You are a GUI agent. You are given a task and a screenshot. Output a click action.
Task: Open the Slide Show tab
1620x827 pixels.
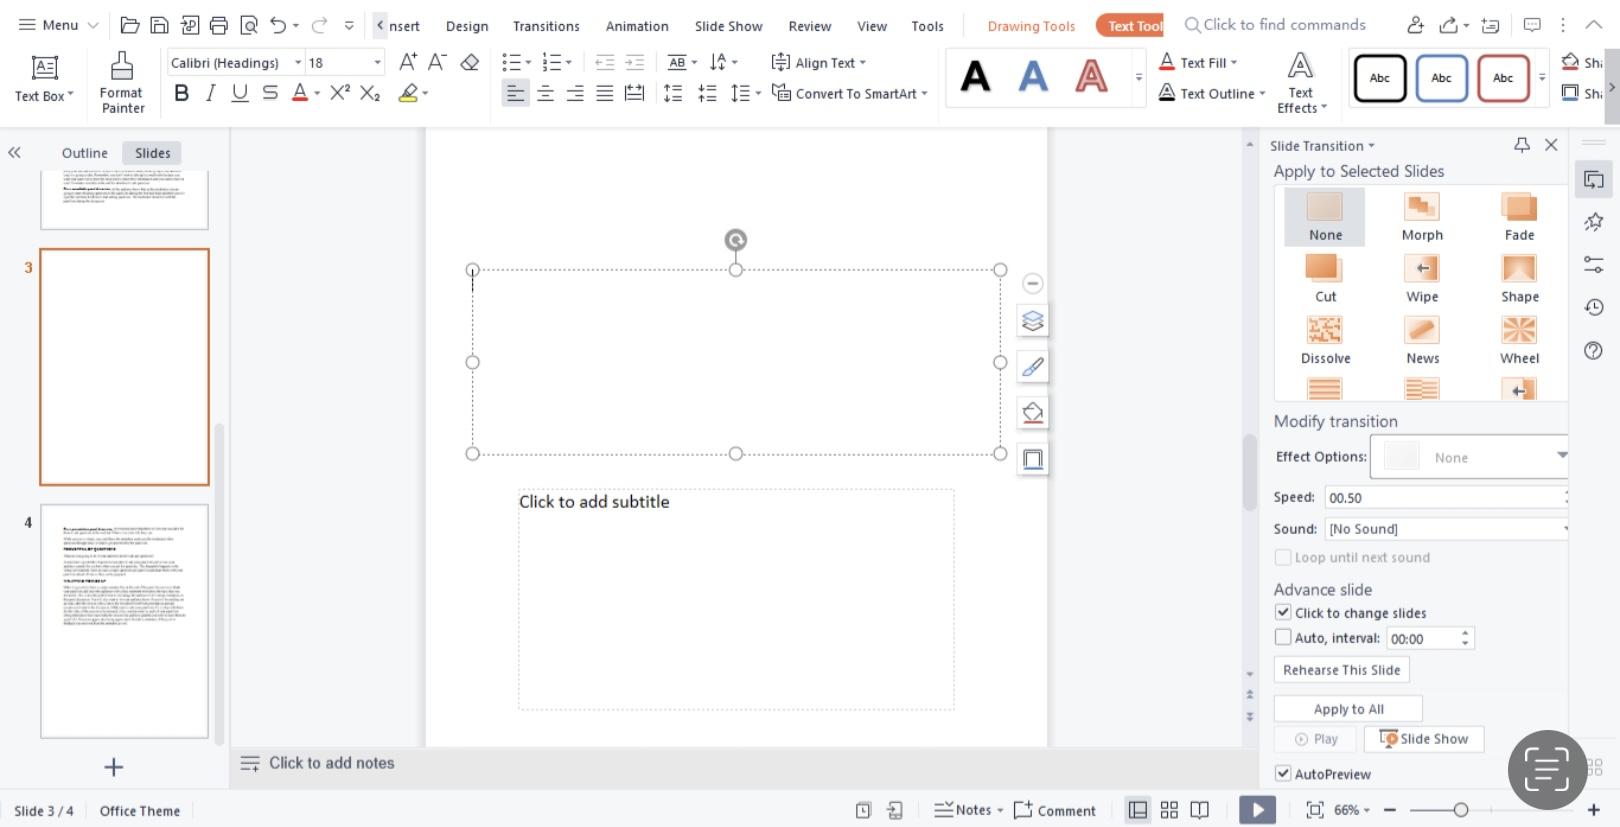[x=729, y=26]
